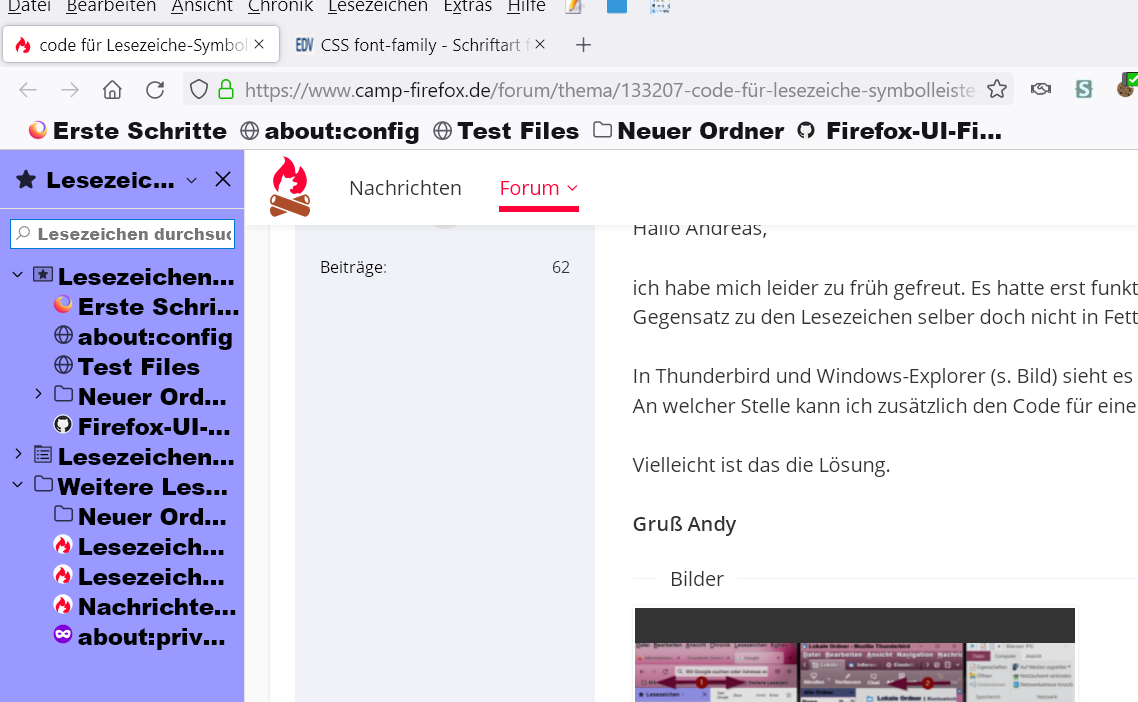This screenshot has height=702, width=1138.
Task: Open Test Files bookmark in the sidebar
Action: pyautogui.click(x=127, y=367)
